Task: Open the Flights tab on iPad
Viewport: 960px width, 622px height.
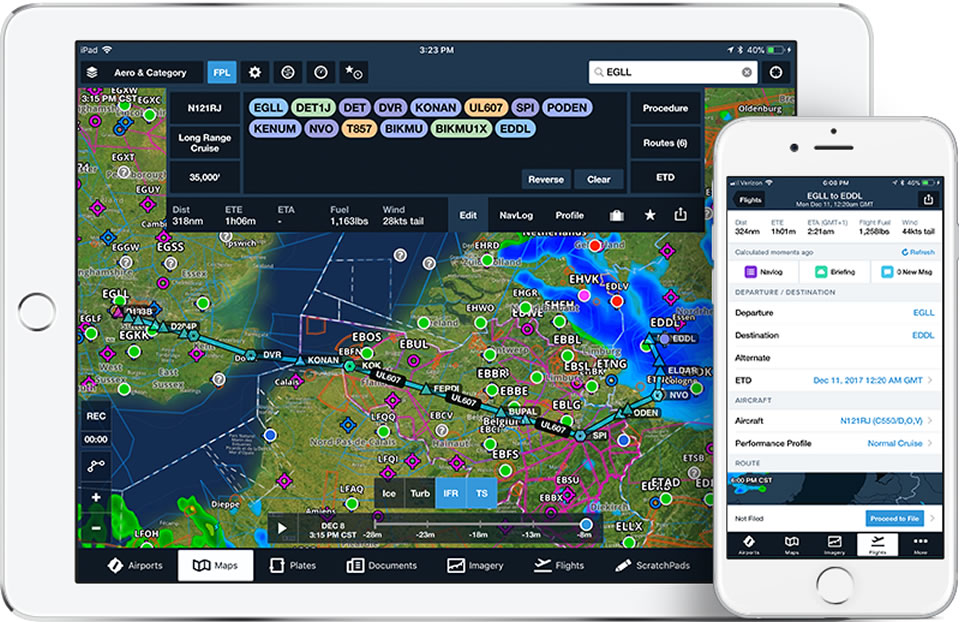Action: pyautogui.click(x=559, y=565)
